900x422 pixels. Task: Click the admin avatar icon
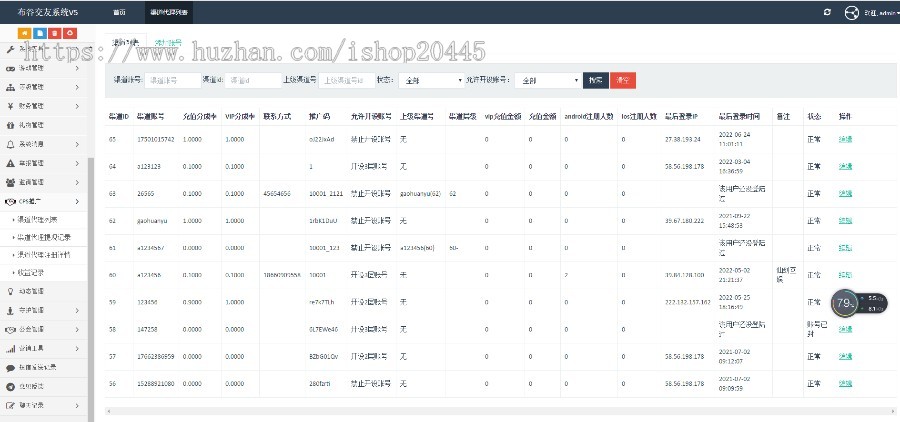tap(852, 12)
